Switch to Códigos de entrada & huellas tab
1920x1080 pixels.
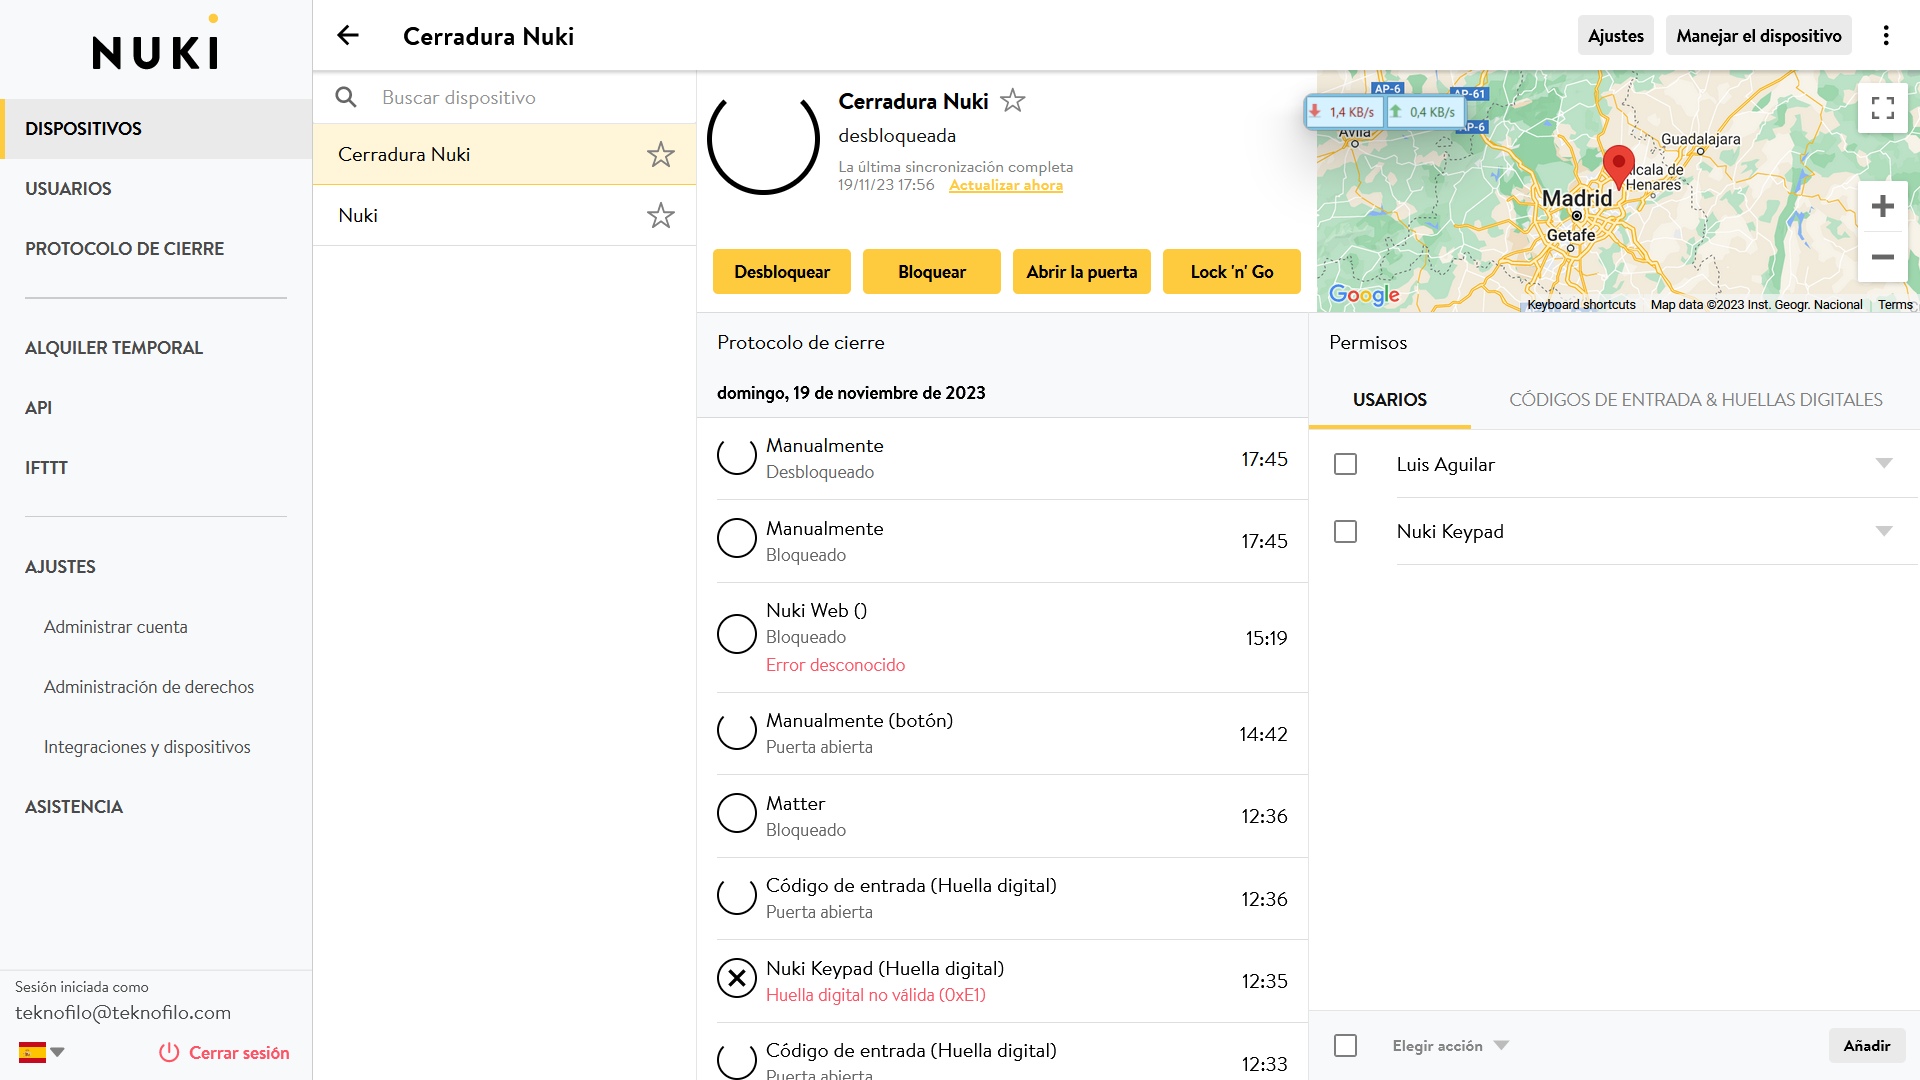(x=1696, y=400)
